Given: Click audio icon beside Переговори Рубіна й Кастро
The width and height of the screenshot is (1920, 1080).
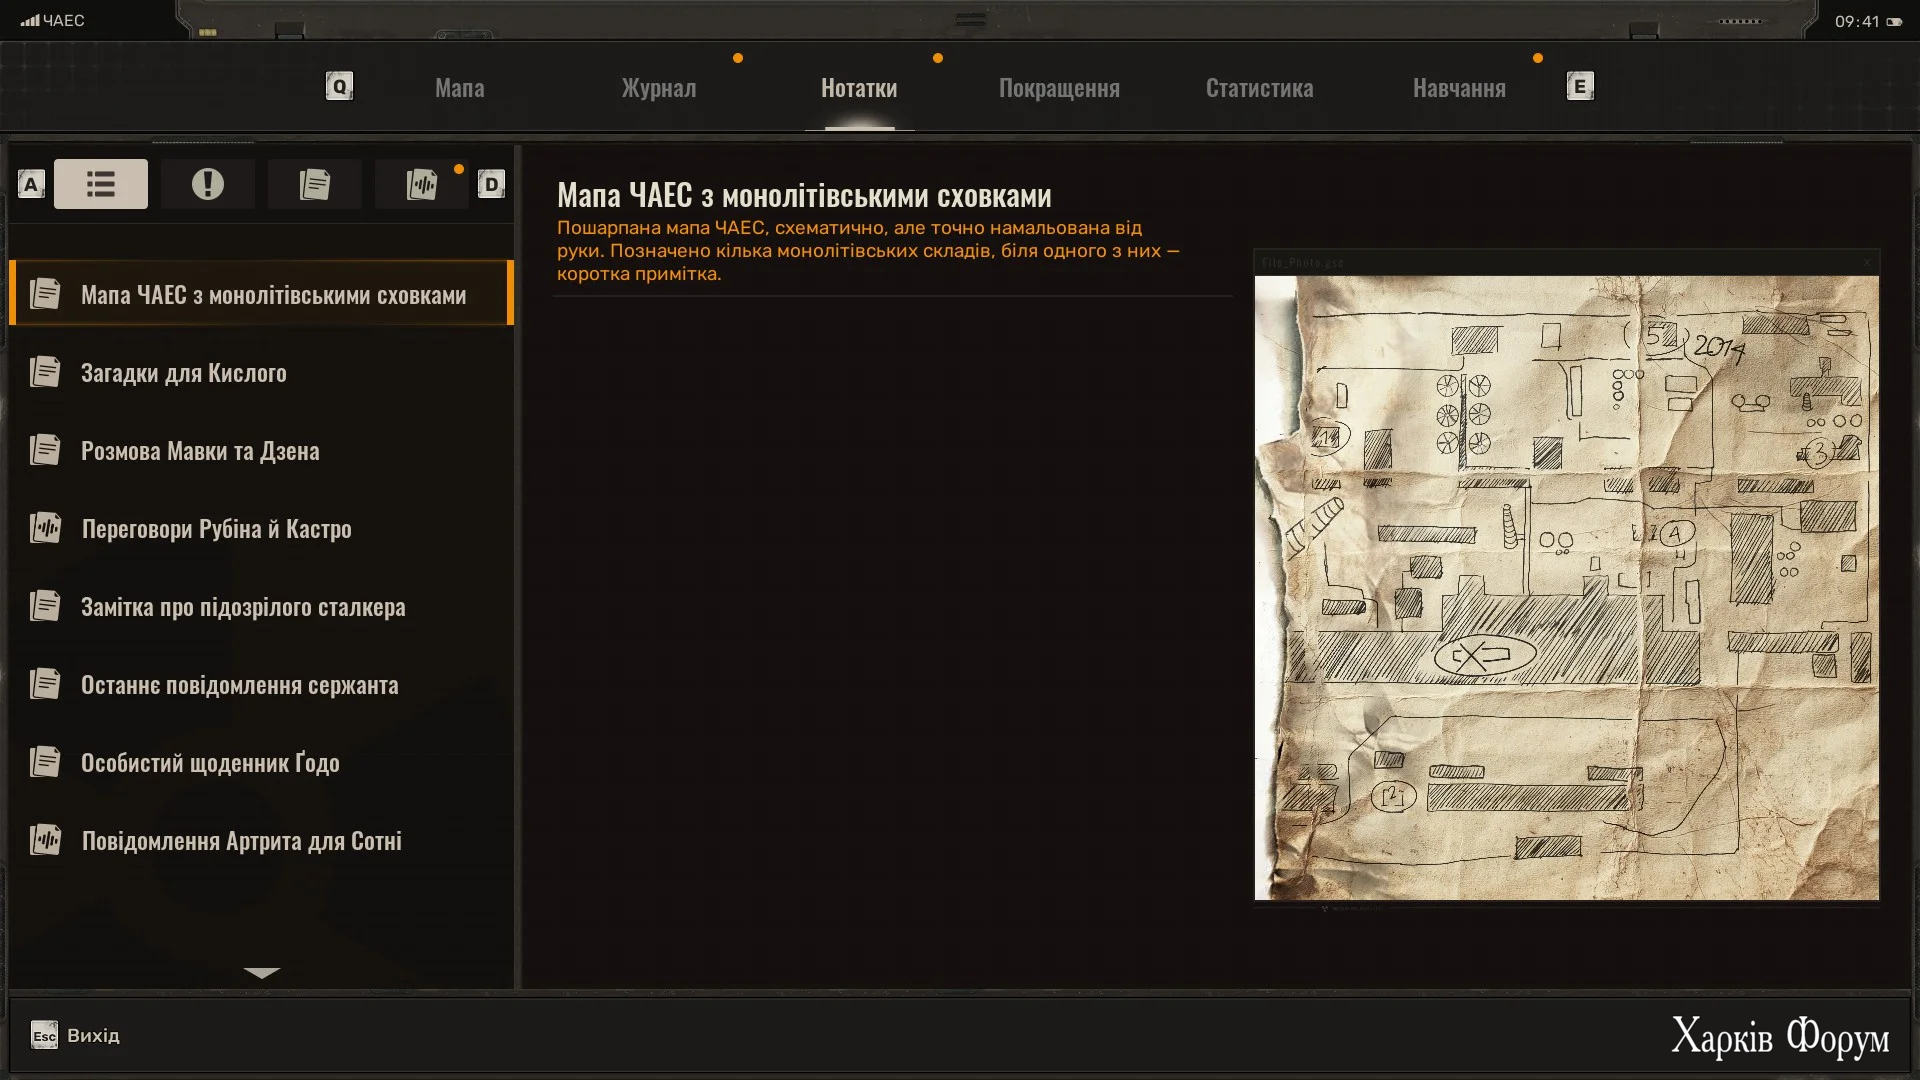Looking at the screenshot, I should coord(45,528).
